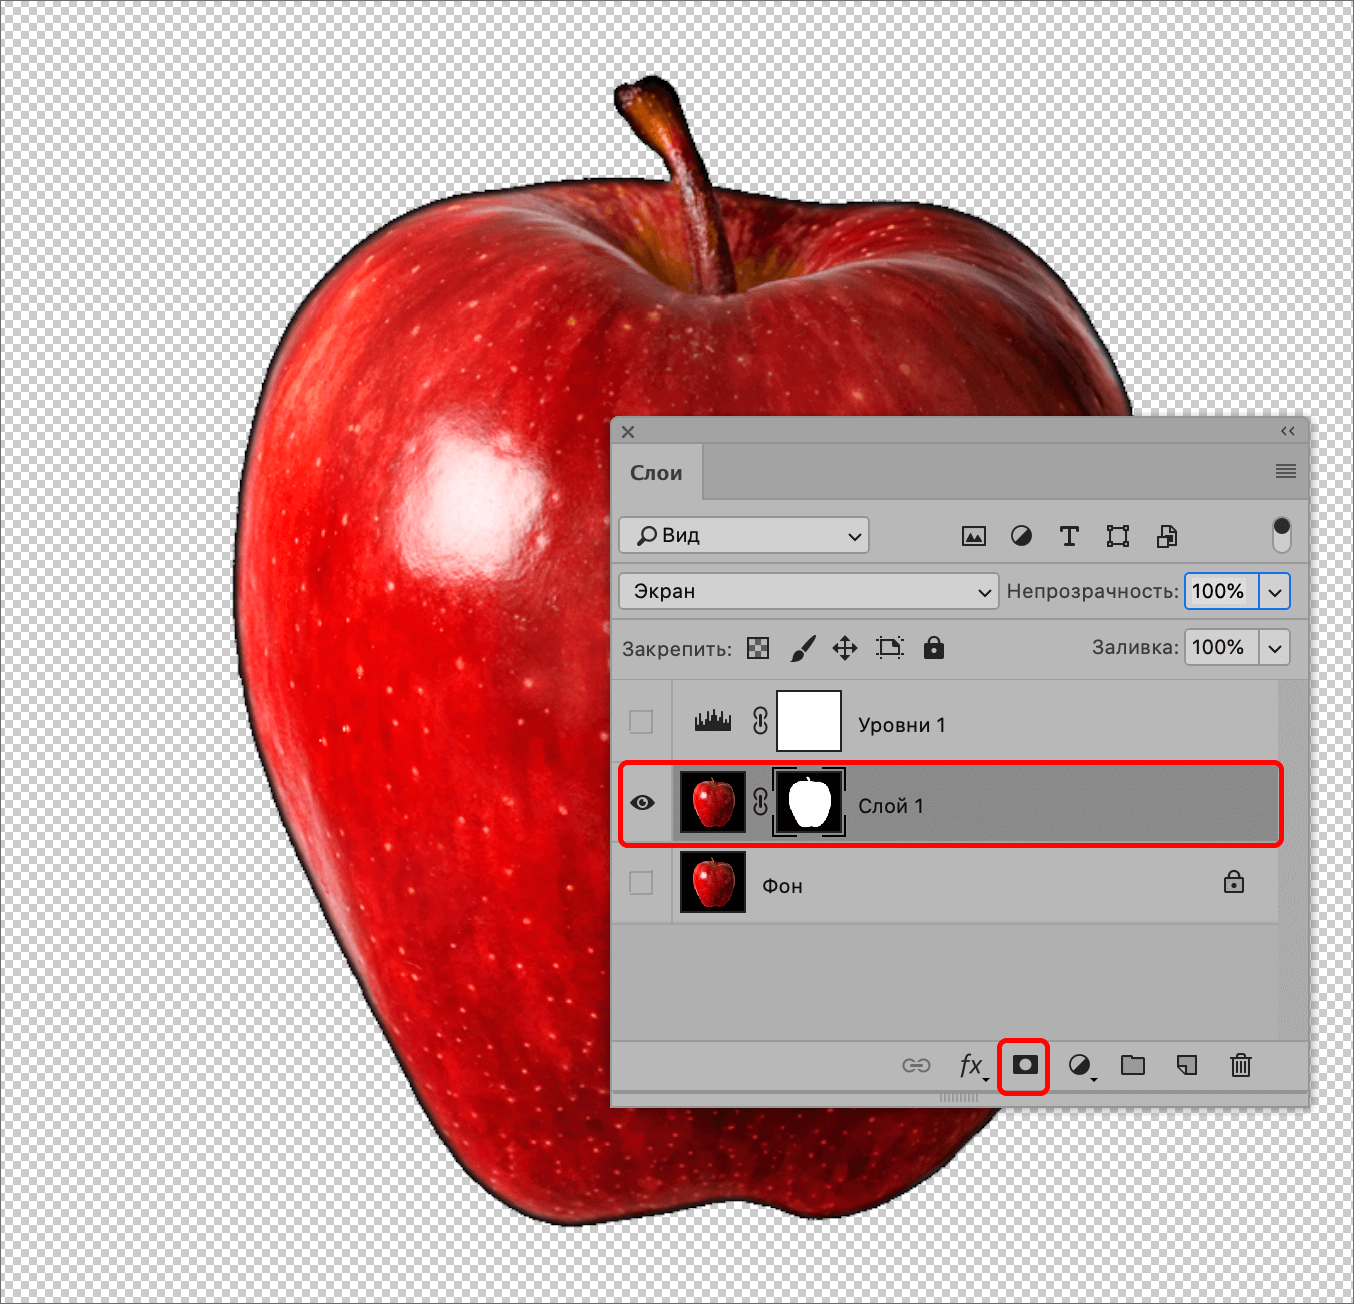Open the fx layer styles icon
1354x1304 pixels.
pos(970,1066)
